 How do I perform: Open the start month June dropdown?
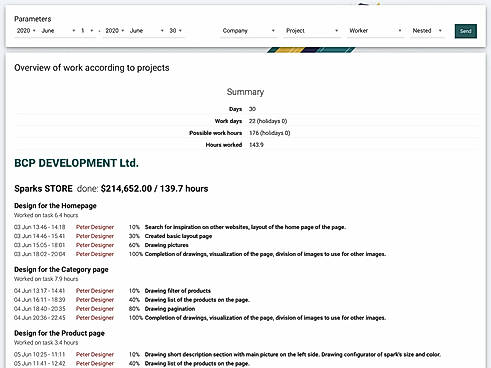click(58, 31)
